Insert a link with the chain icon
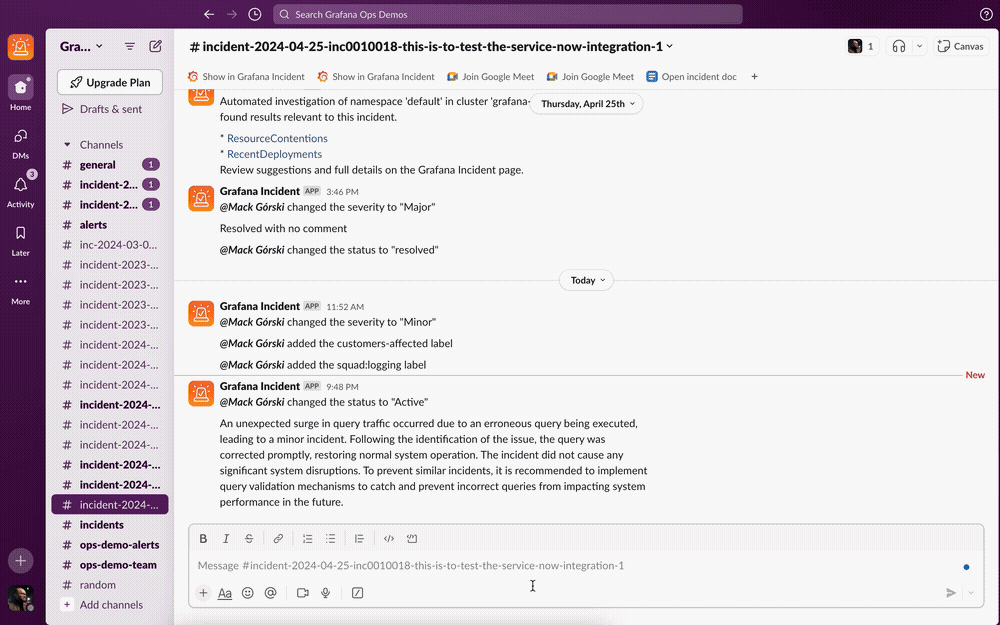The width and height of the screenshot is (1000, 625). pos(278,538)
